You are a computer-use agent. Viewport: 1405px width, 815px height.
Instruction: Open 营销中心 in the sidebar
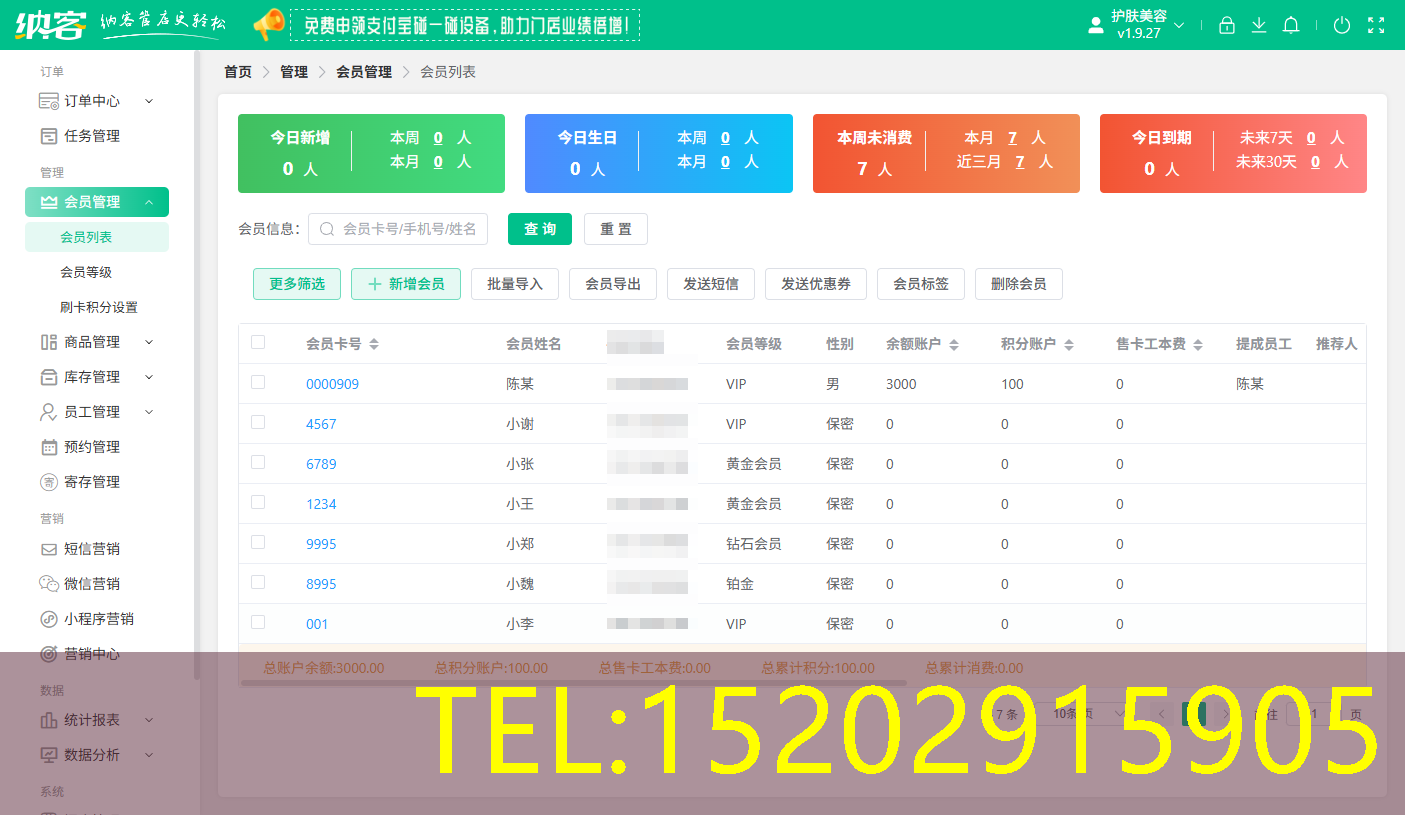pos(90,653)
